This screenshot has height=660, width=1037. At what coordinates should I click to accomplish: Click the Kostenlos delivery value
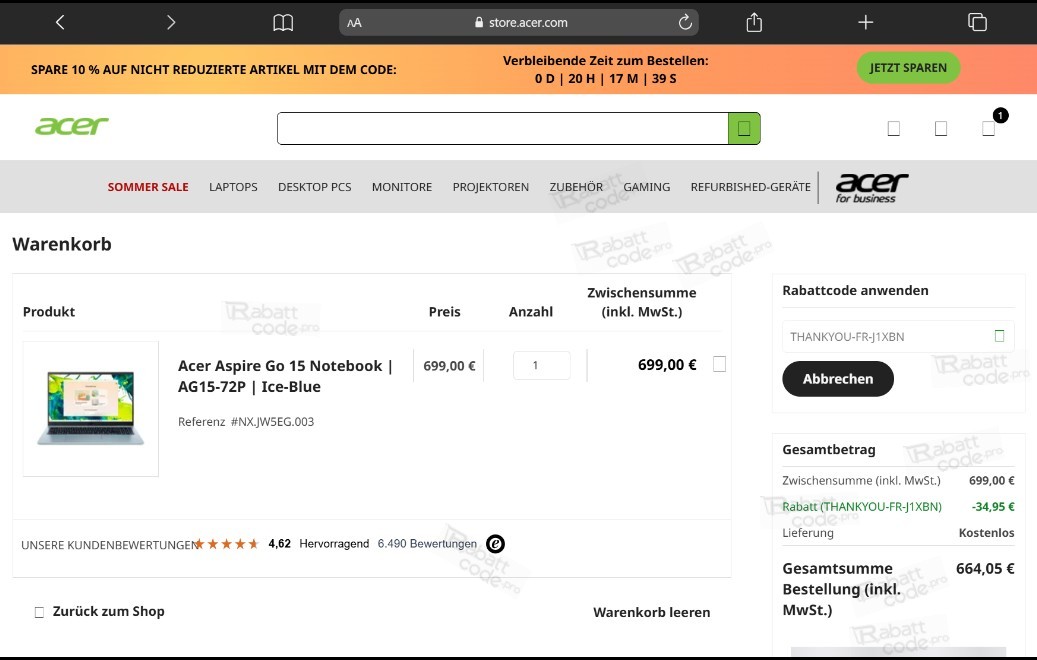coord(986,533)
